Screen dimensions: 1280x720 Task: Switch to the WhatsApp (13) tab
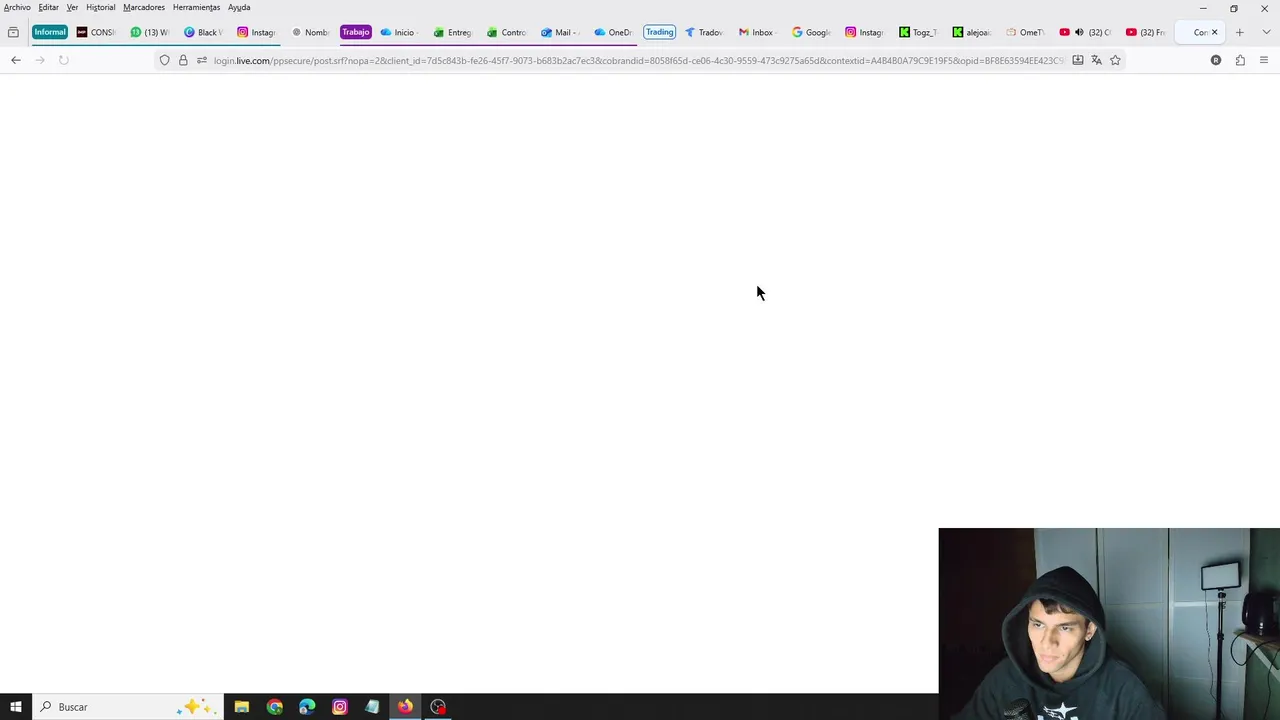(x=150, y=32)
